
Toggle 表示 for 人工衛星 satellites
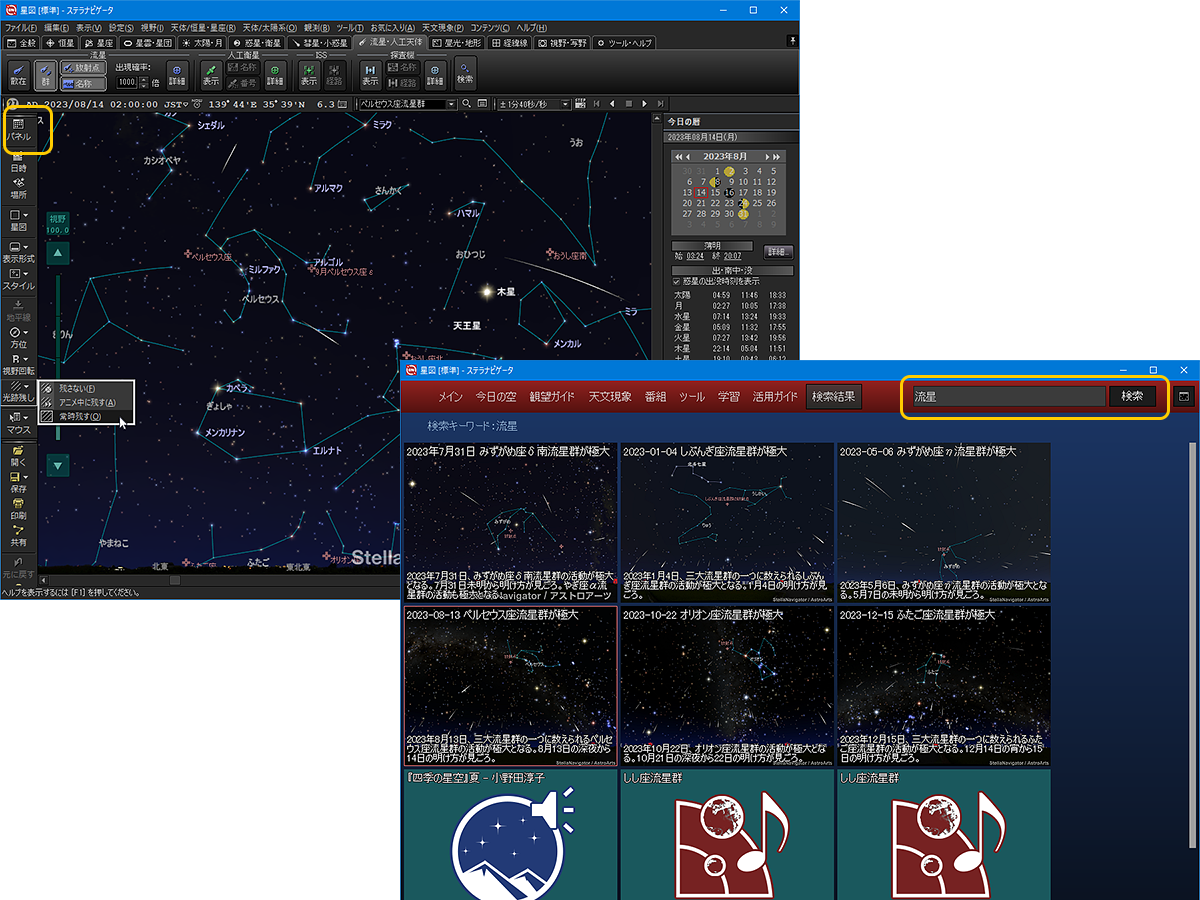(x=211, y=75)
